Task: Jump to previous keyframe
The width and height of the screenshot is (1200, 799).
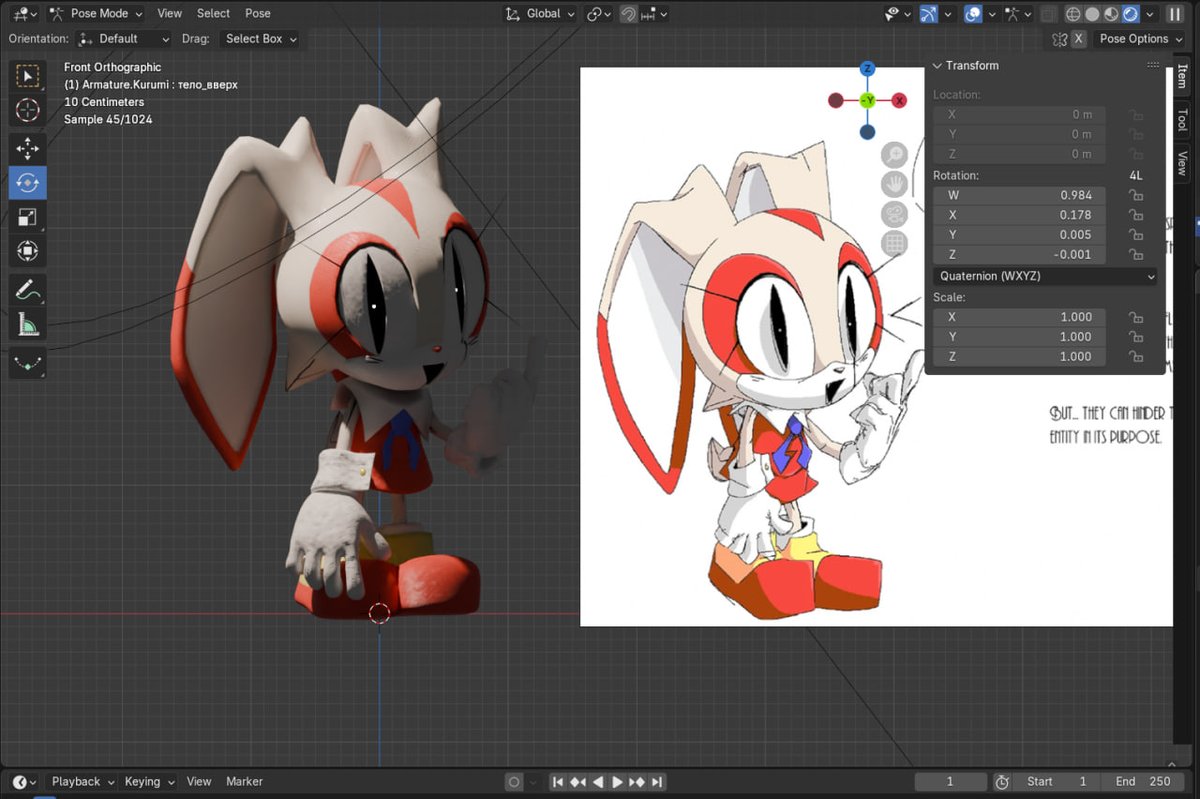Action: coord(578,782)
